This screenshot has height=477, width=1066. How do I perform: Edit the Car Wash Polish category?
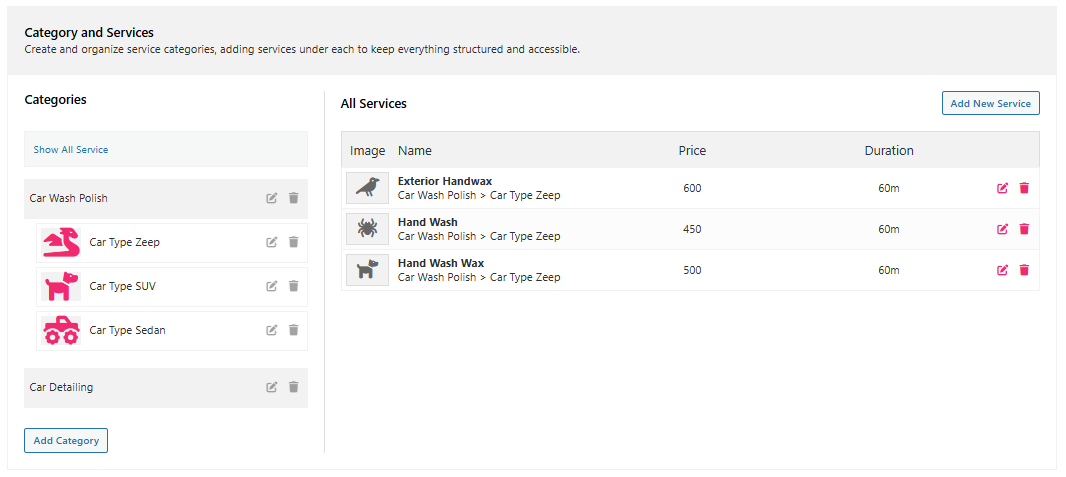[x=272, y=198]
